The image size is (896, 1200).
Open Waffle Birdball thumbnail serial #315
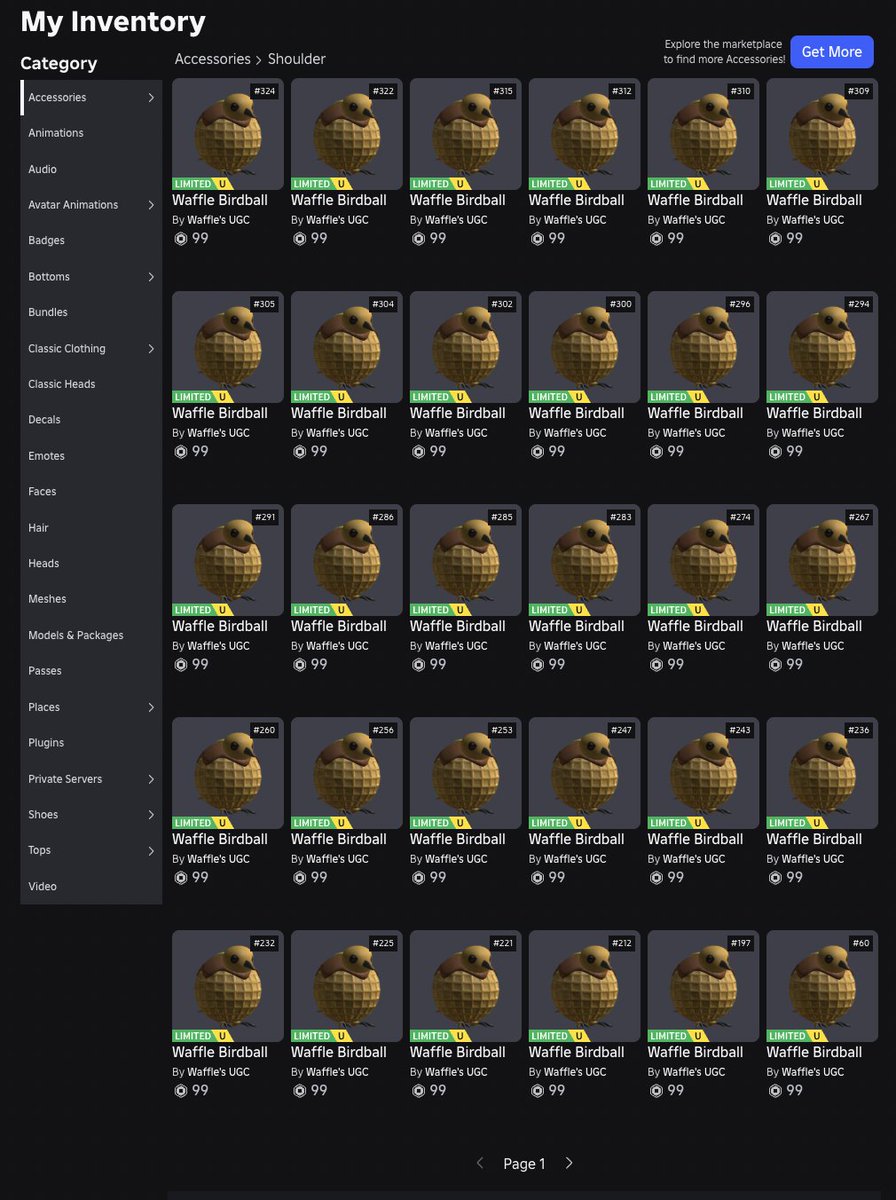pos(466,134)
